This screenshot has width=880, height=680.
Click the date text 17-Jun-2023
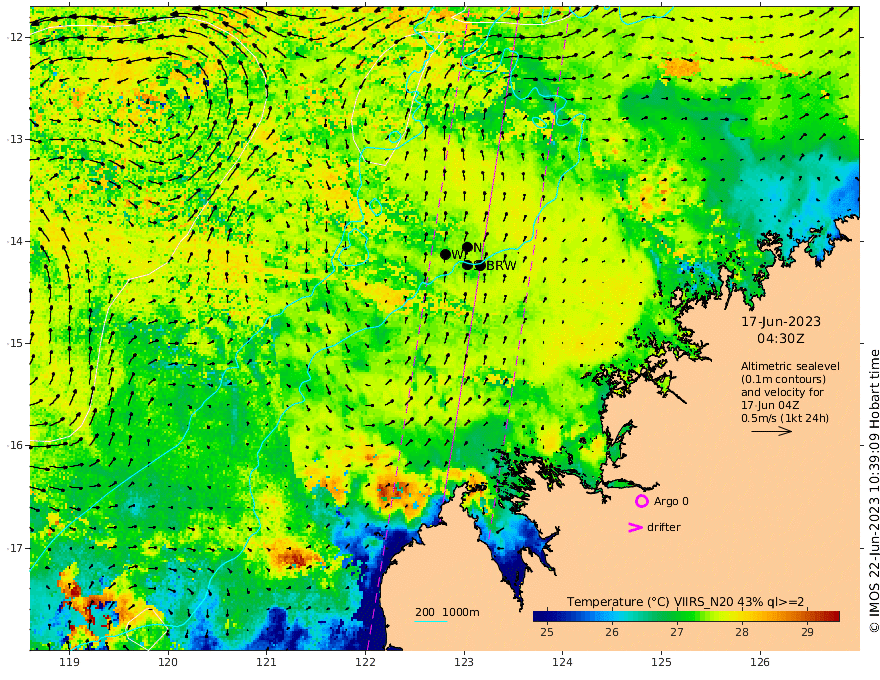(x=781, y=322)
